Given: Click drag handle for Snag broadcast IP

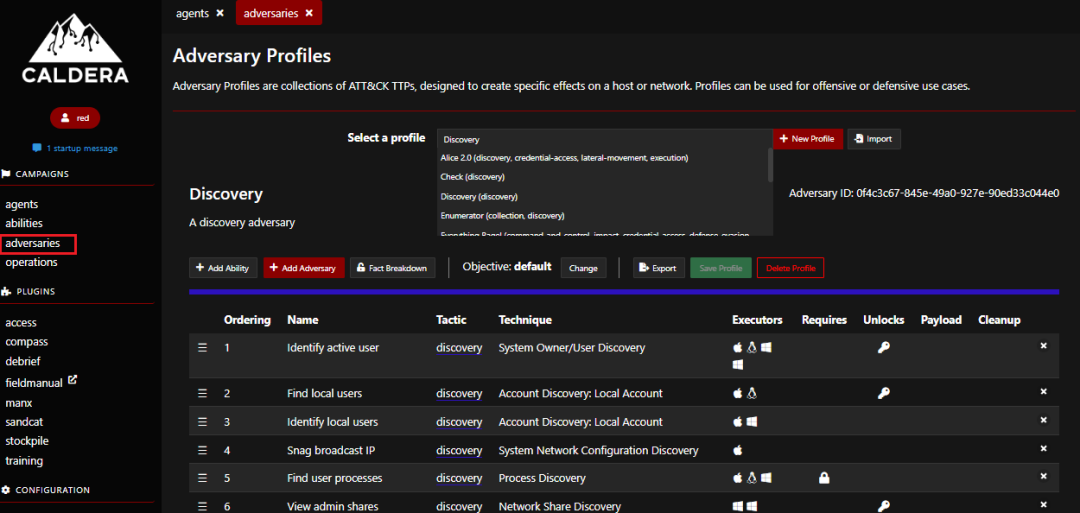Looking at the screenshot, I should click(202, 450).
